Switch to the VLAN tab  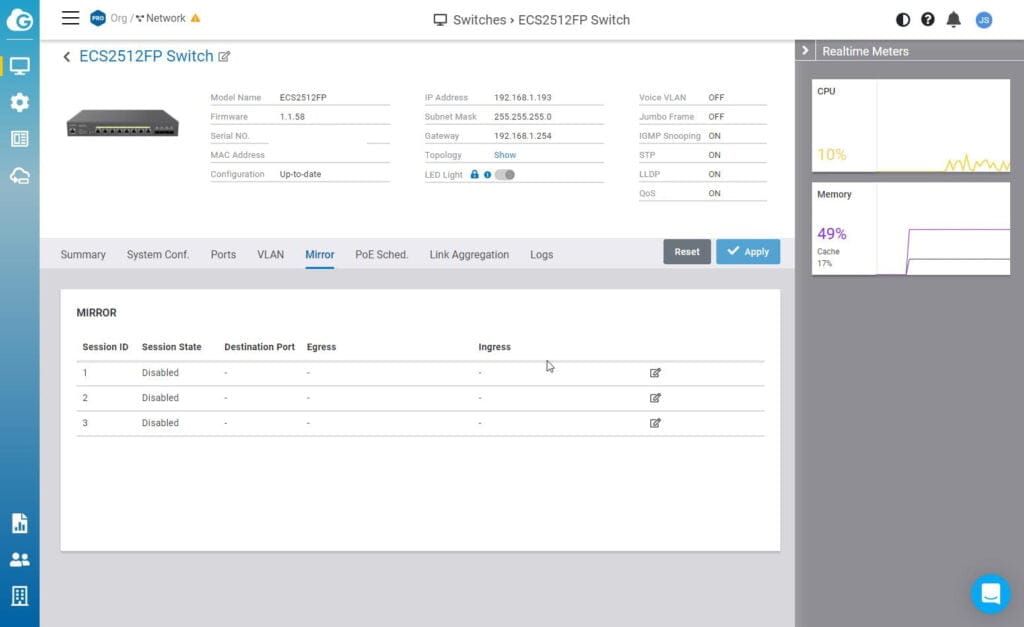click(x=270, y=254)
